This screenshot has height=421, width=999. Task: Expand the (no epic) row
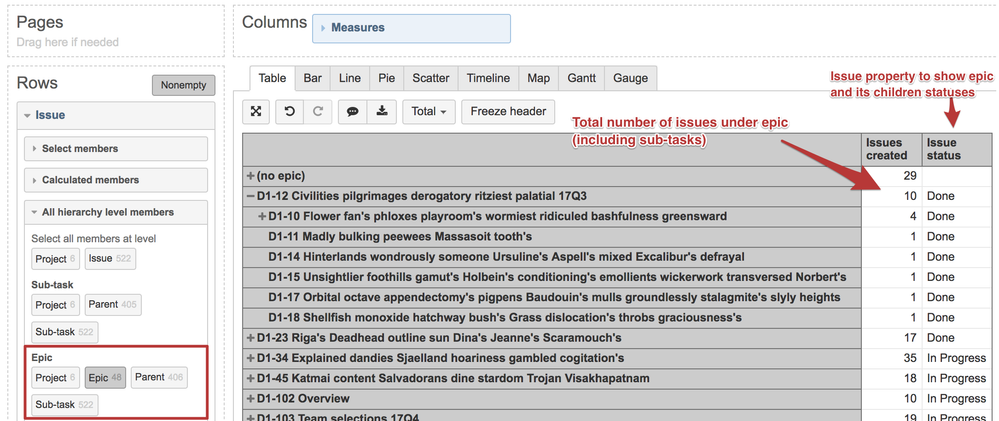pyautogui.click(x=251, y=176)
